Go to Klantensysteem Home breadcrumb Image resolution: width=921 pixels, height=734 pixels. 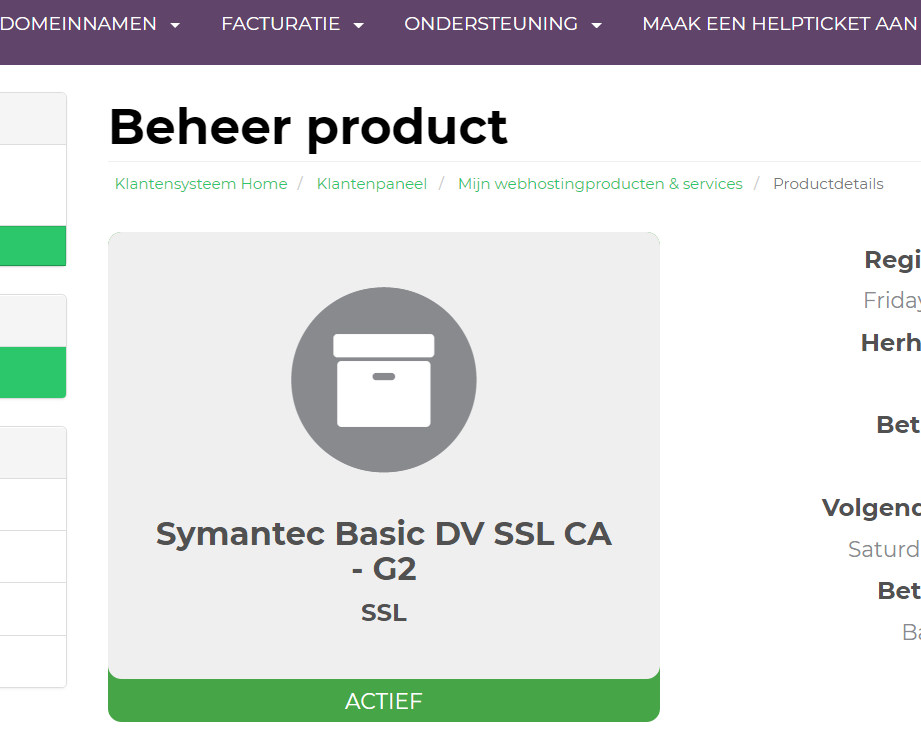click(x=201, y=184)
